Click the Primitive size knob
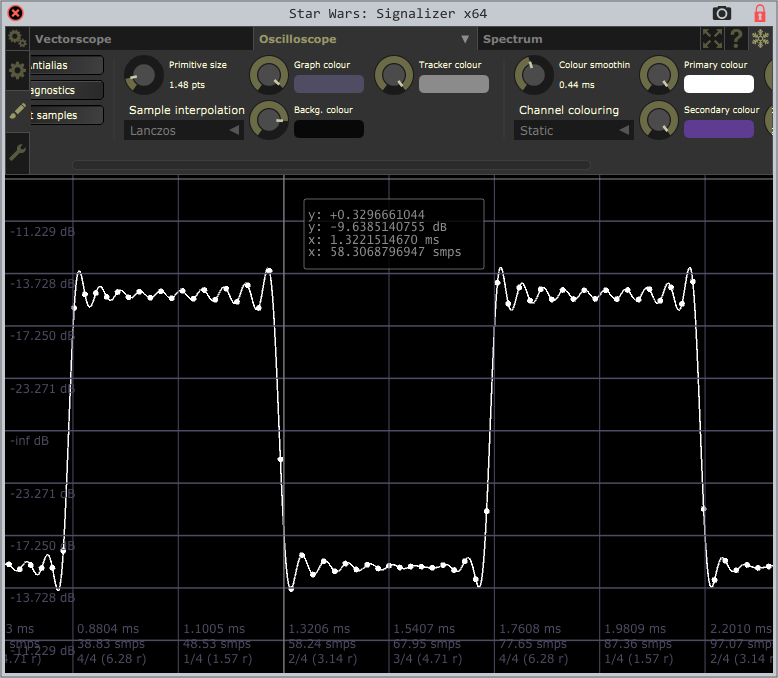 pyautogui.click(x=143, y=75)
